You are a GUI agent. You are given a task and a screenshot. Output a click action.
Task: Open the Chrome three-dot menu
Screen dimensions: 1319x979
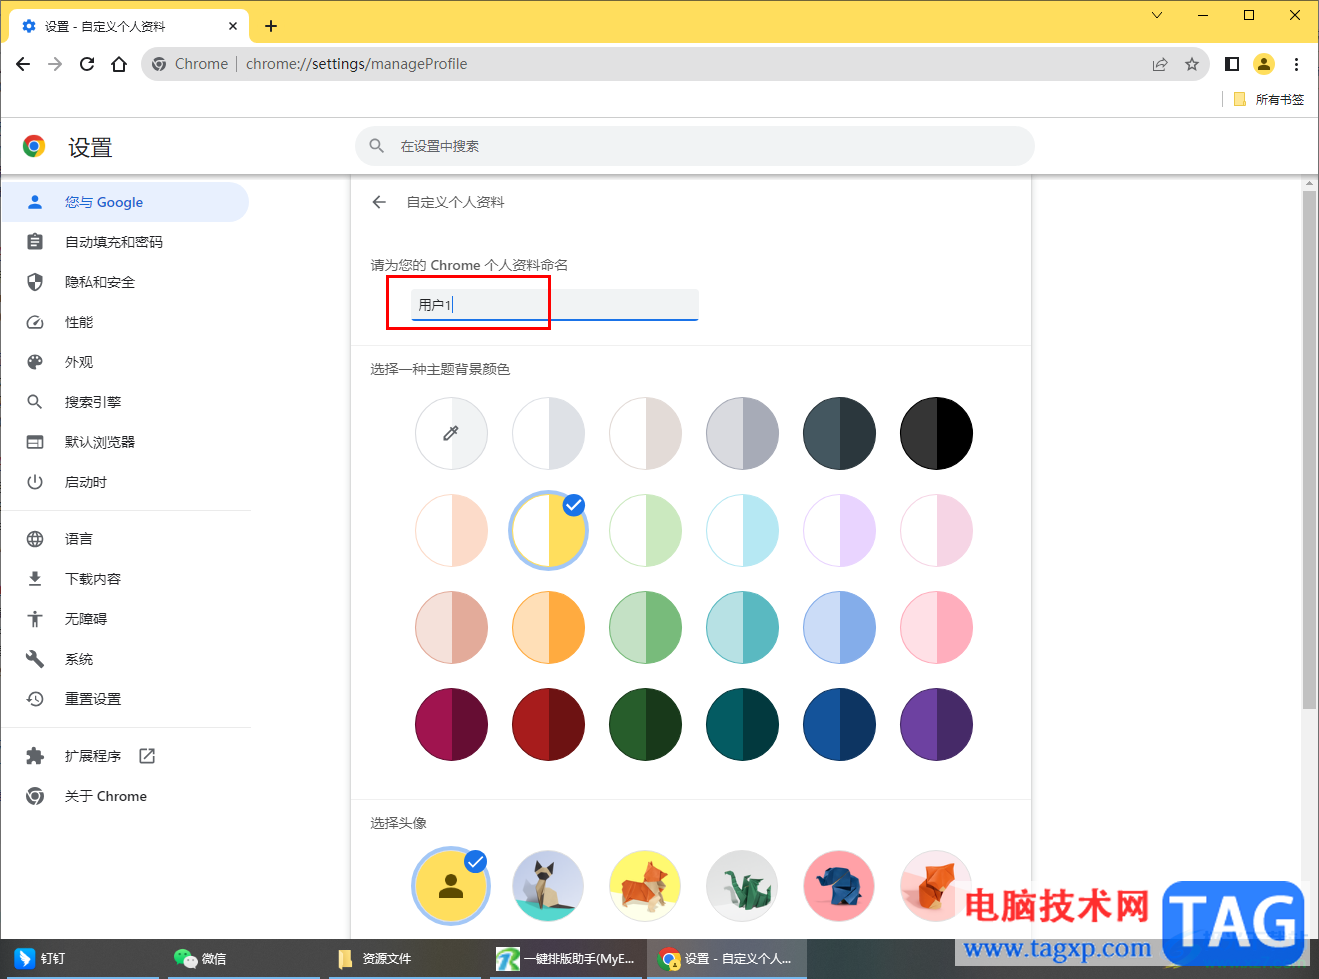pyautogui.click(x=1296, y=63)
